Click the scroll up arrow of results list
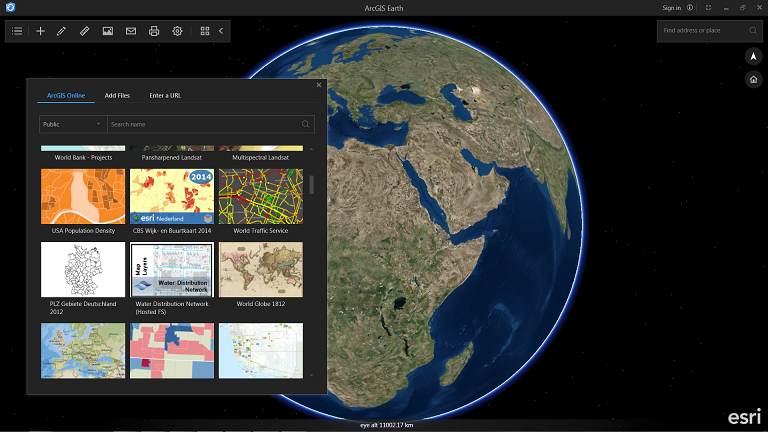The image size is (768, 432). (312, 149)
